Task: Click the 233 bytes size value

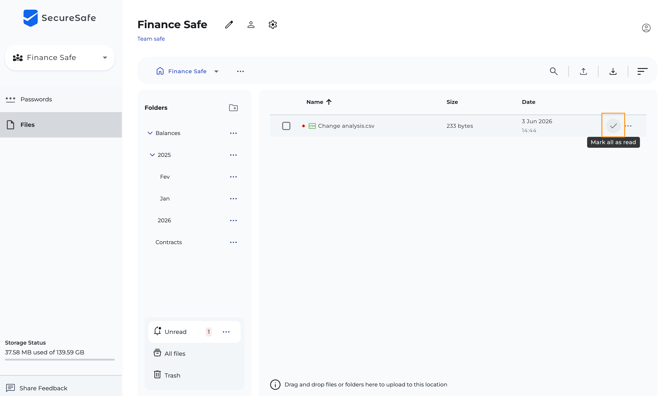Action: 460,126
